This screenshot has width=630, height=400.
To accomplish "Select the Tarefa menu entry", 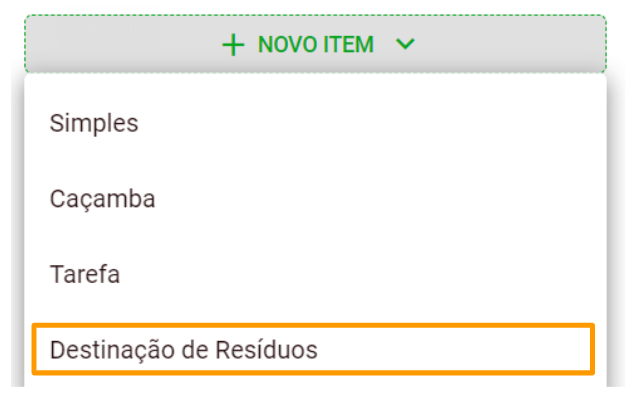I will tap(85, 274).
